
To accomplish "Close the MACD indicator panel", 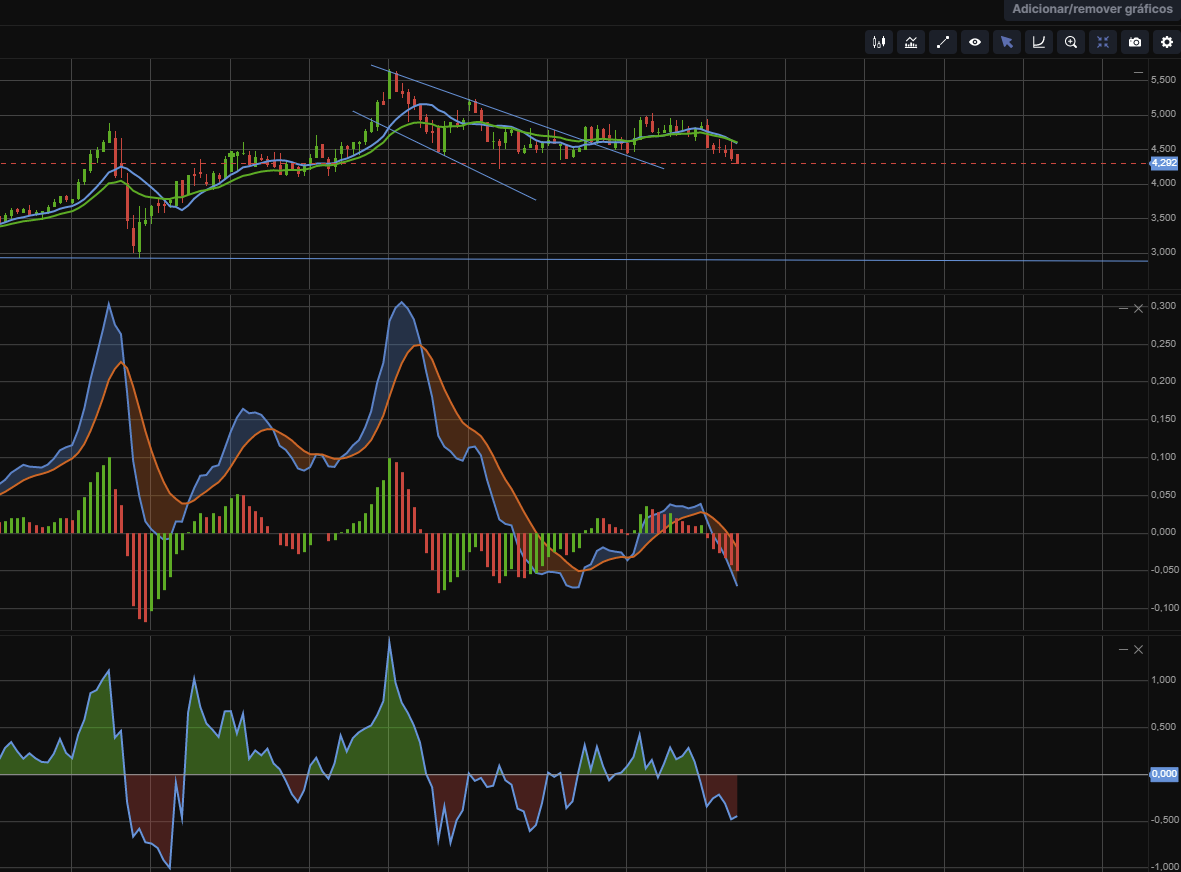I will 1138,308.
